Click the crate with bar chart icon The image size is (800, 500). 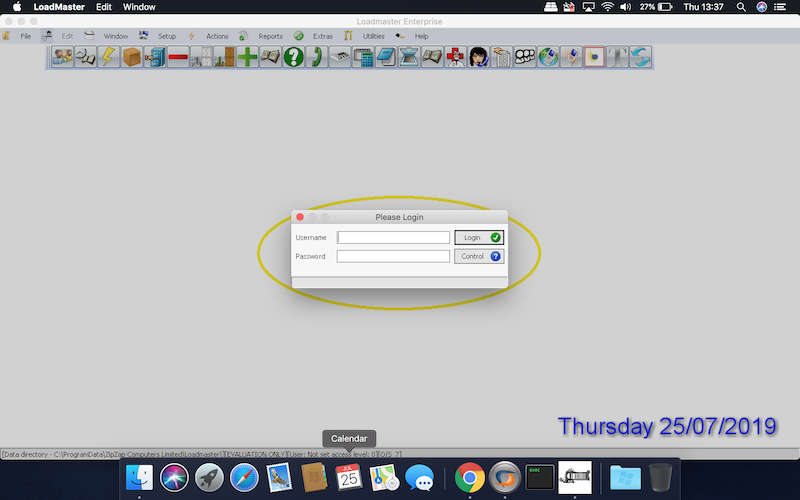pyautogui.click(x=224, y=57)
